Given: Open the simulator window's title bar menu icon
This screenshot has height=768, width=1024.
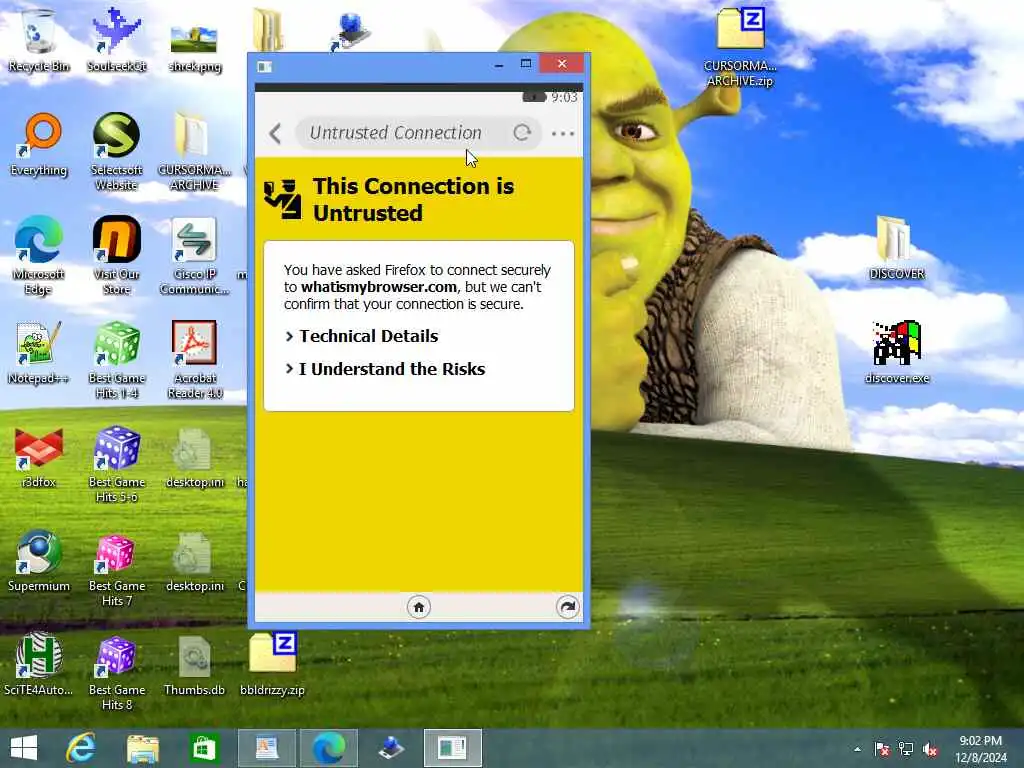Looking at the screenshot, I should [264, 66].
